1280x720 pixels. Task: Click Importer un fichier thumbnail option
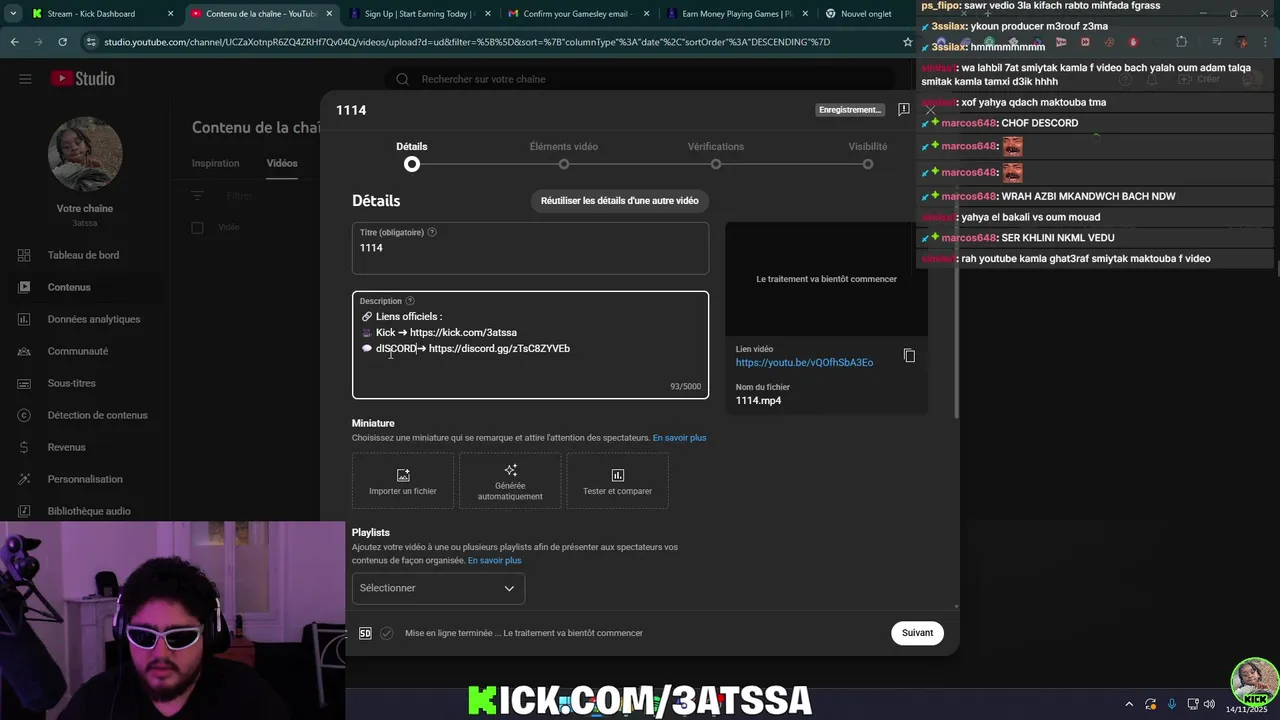[403, 481]
